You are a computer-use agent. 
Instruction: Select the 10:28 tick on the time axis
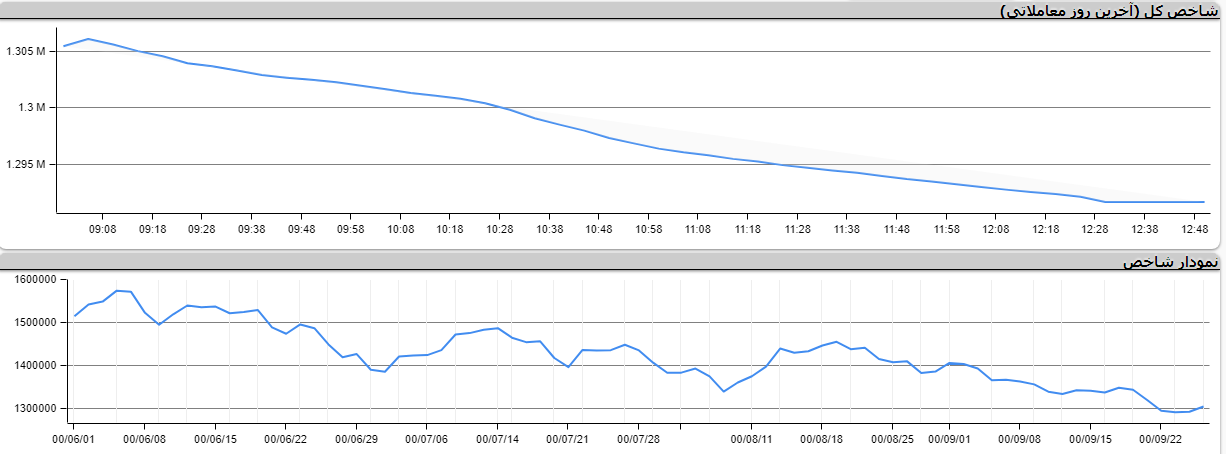point(499,229)
